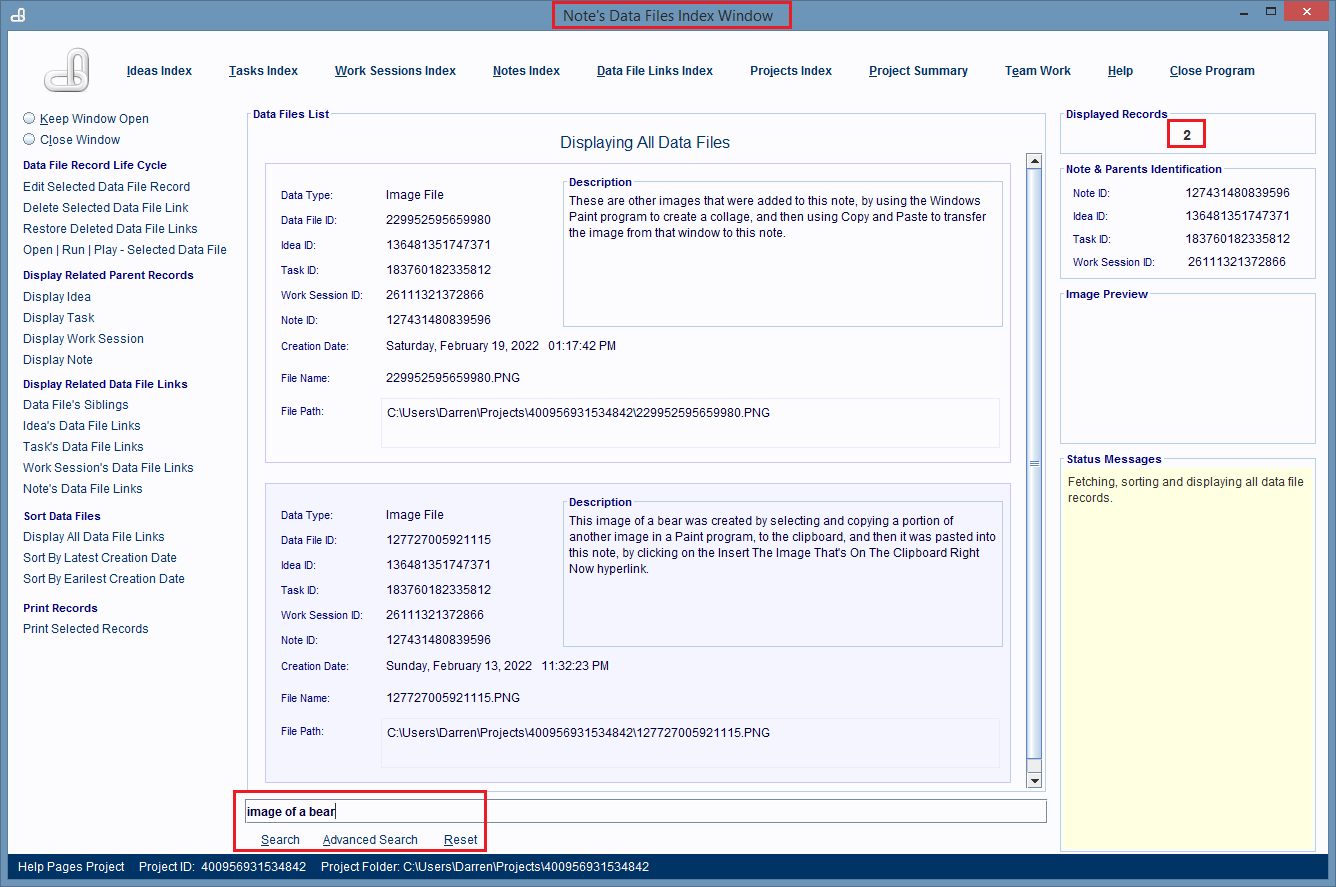
Task: Open the Tasks Index menu
Action: pyautogui.click(x=263, y=71)
